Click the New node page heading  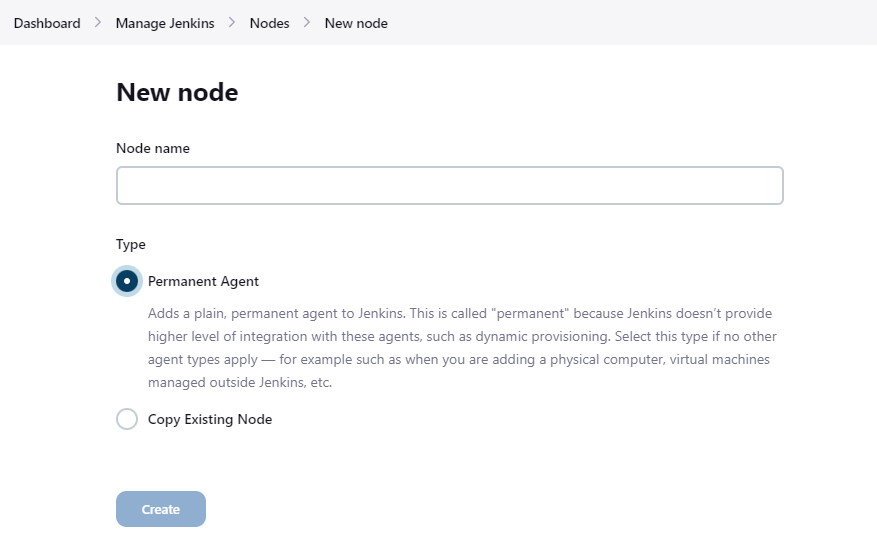[x=177, y=92]
